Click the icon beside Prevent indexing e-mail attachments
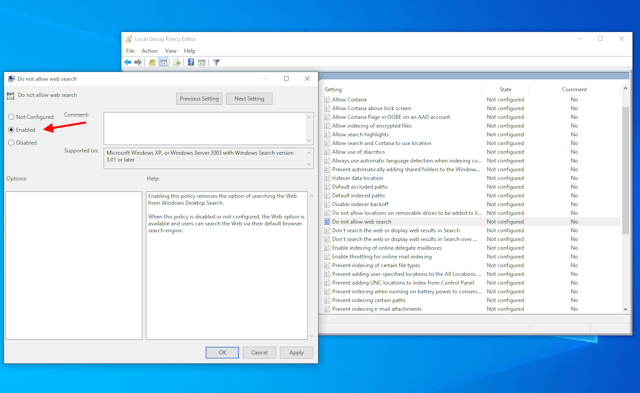 327,309
